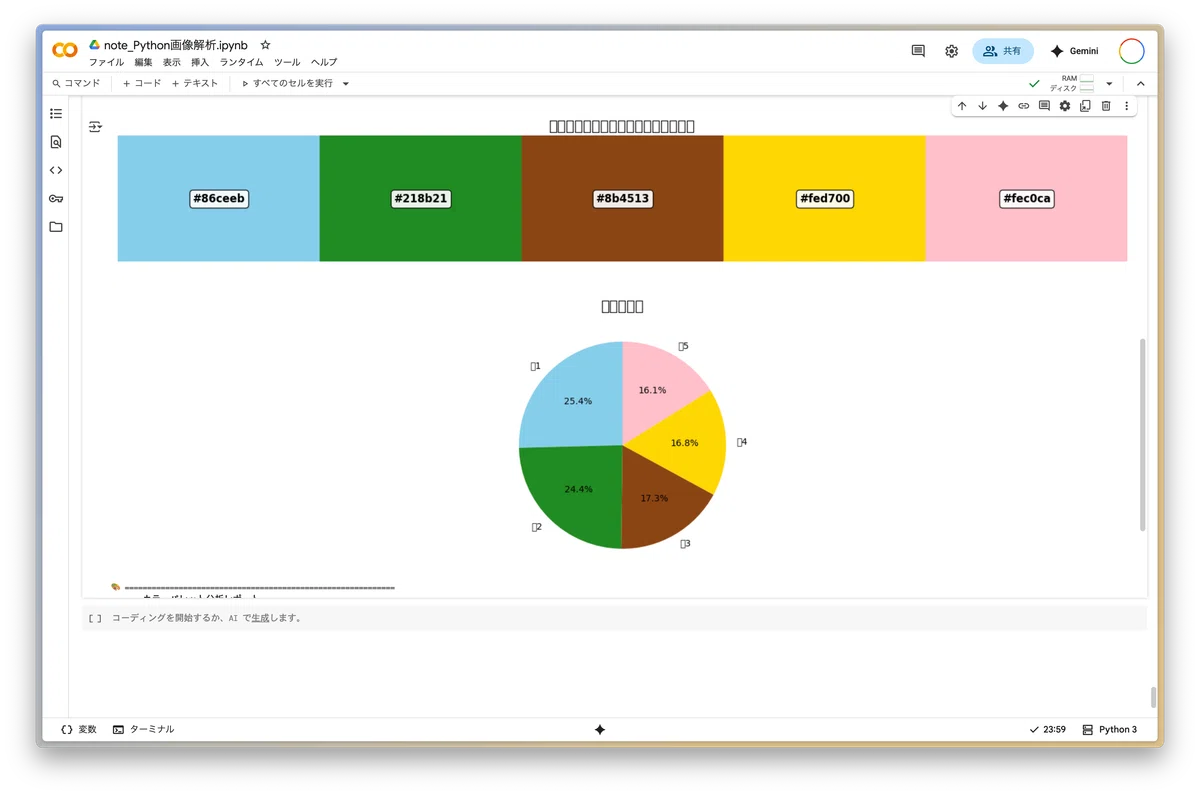Star the notebook note_Python画像解析.ipynb
Image resolution: width=1200 pixels, height=795 pixels.
tap(265, 45)
